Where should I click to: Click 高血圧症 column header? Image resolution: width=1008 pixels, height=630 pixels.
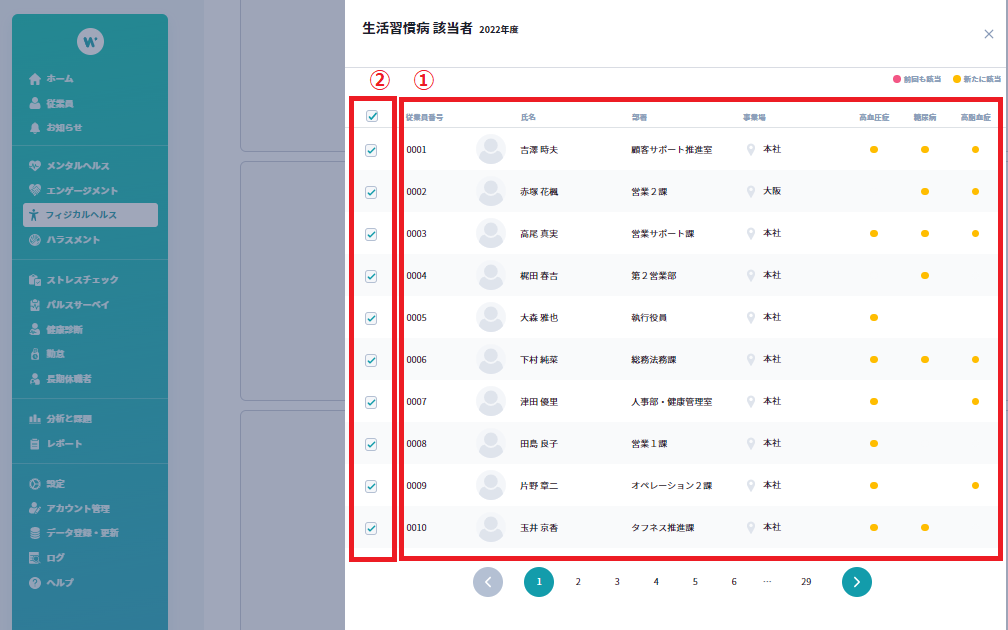(874, 118)
